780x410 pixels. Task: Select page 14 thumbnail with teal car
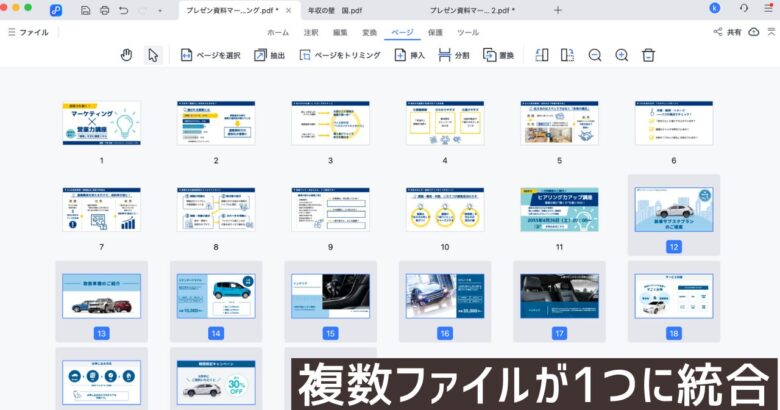tap(215, 296)
